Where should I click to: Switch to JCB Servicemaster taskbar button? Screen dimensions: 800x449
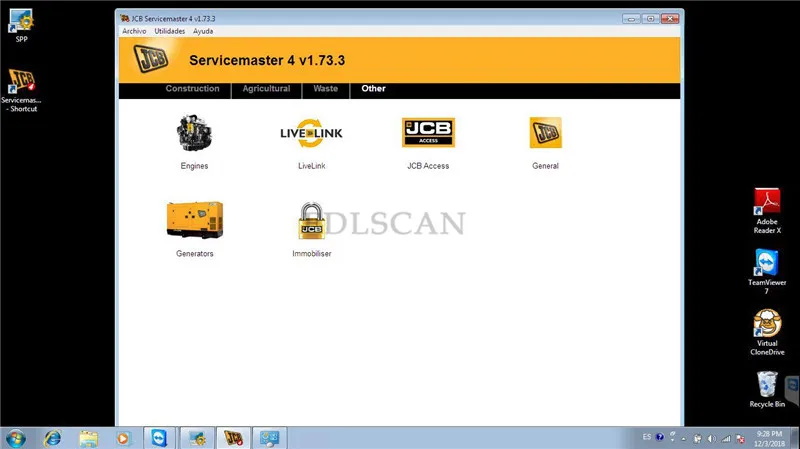[233, 438]
